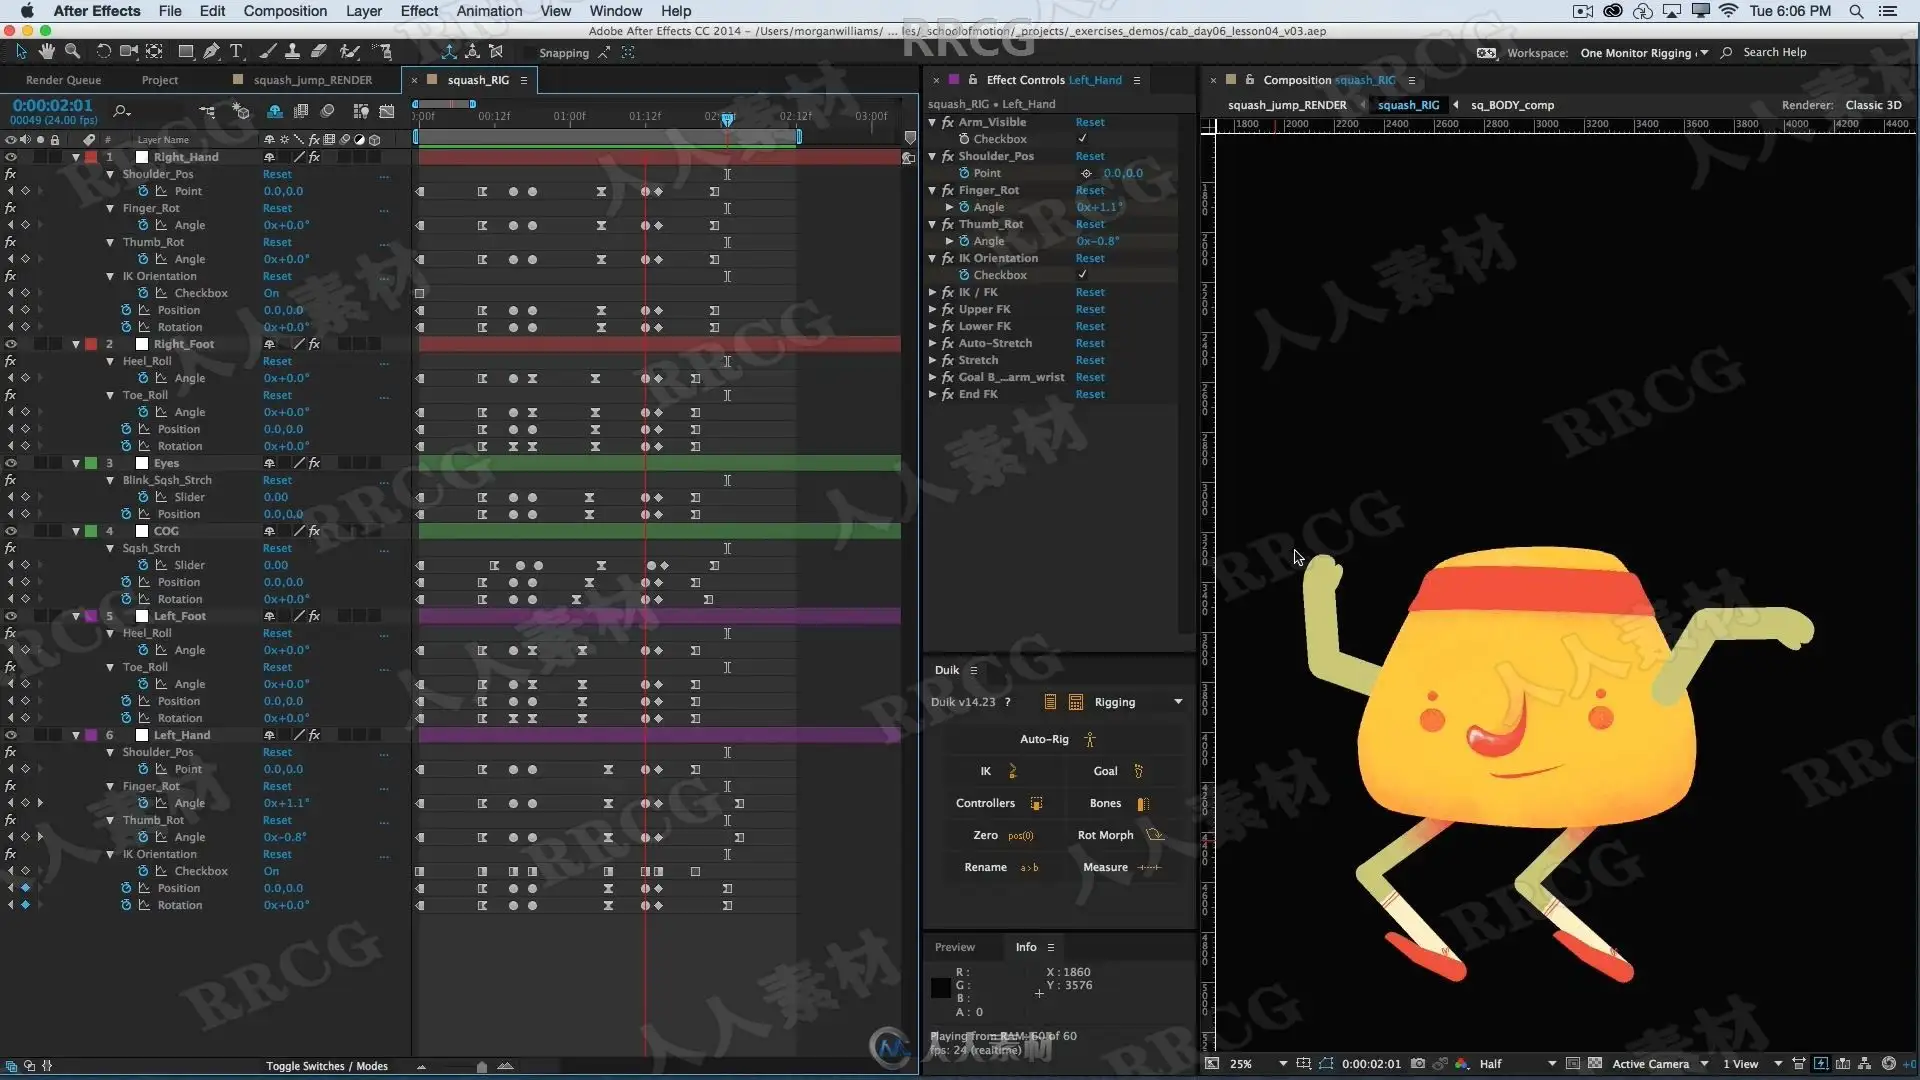This screenshot has width=1920, height=1080.
Task: Expand the Upper FK effect
Action: [933, 310]
